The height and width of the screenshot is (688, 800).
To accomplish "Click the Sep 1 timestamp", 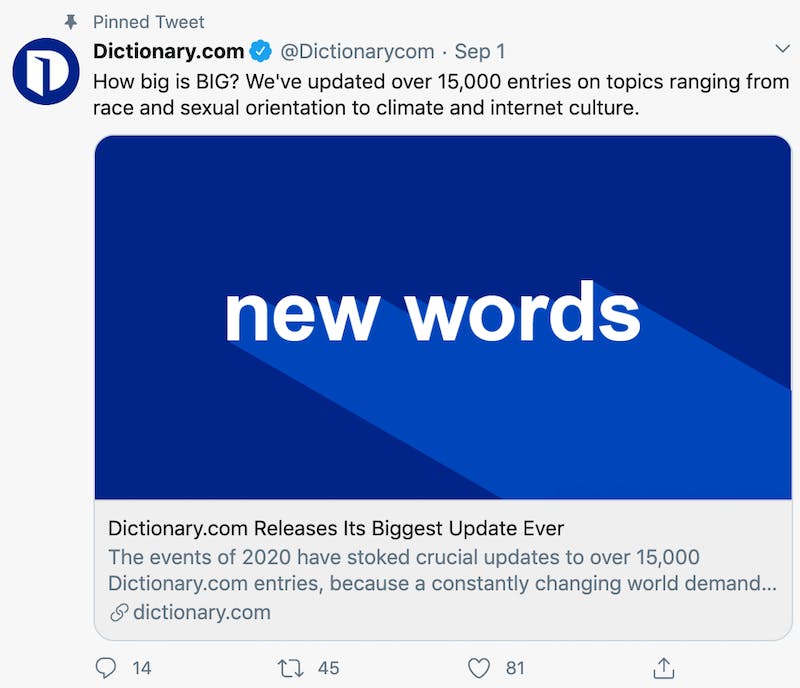I will (x=480, y=52).
